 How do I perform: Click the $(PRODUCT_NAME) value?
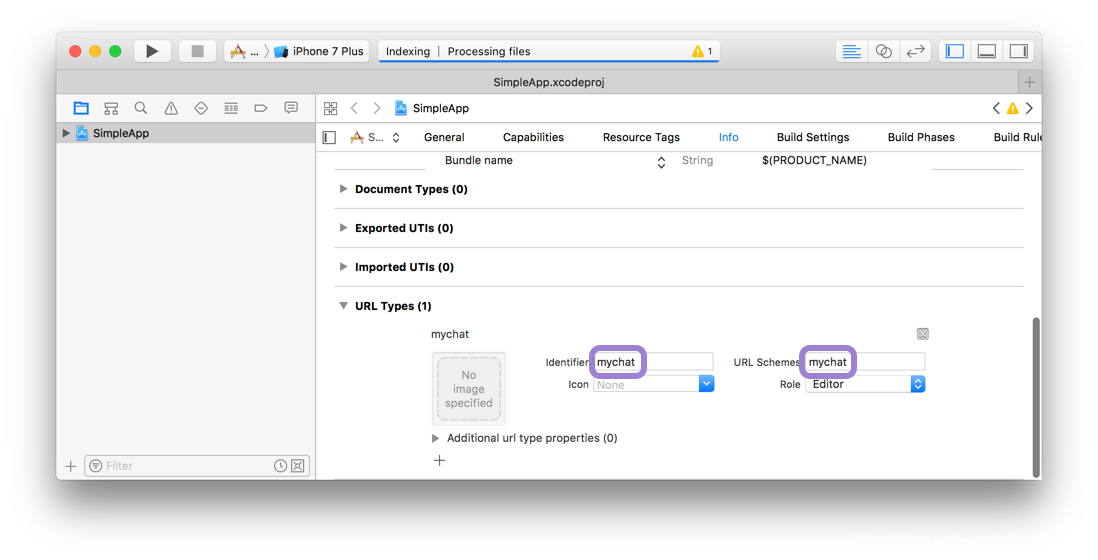pos(814,160)
